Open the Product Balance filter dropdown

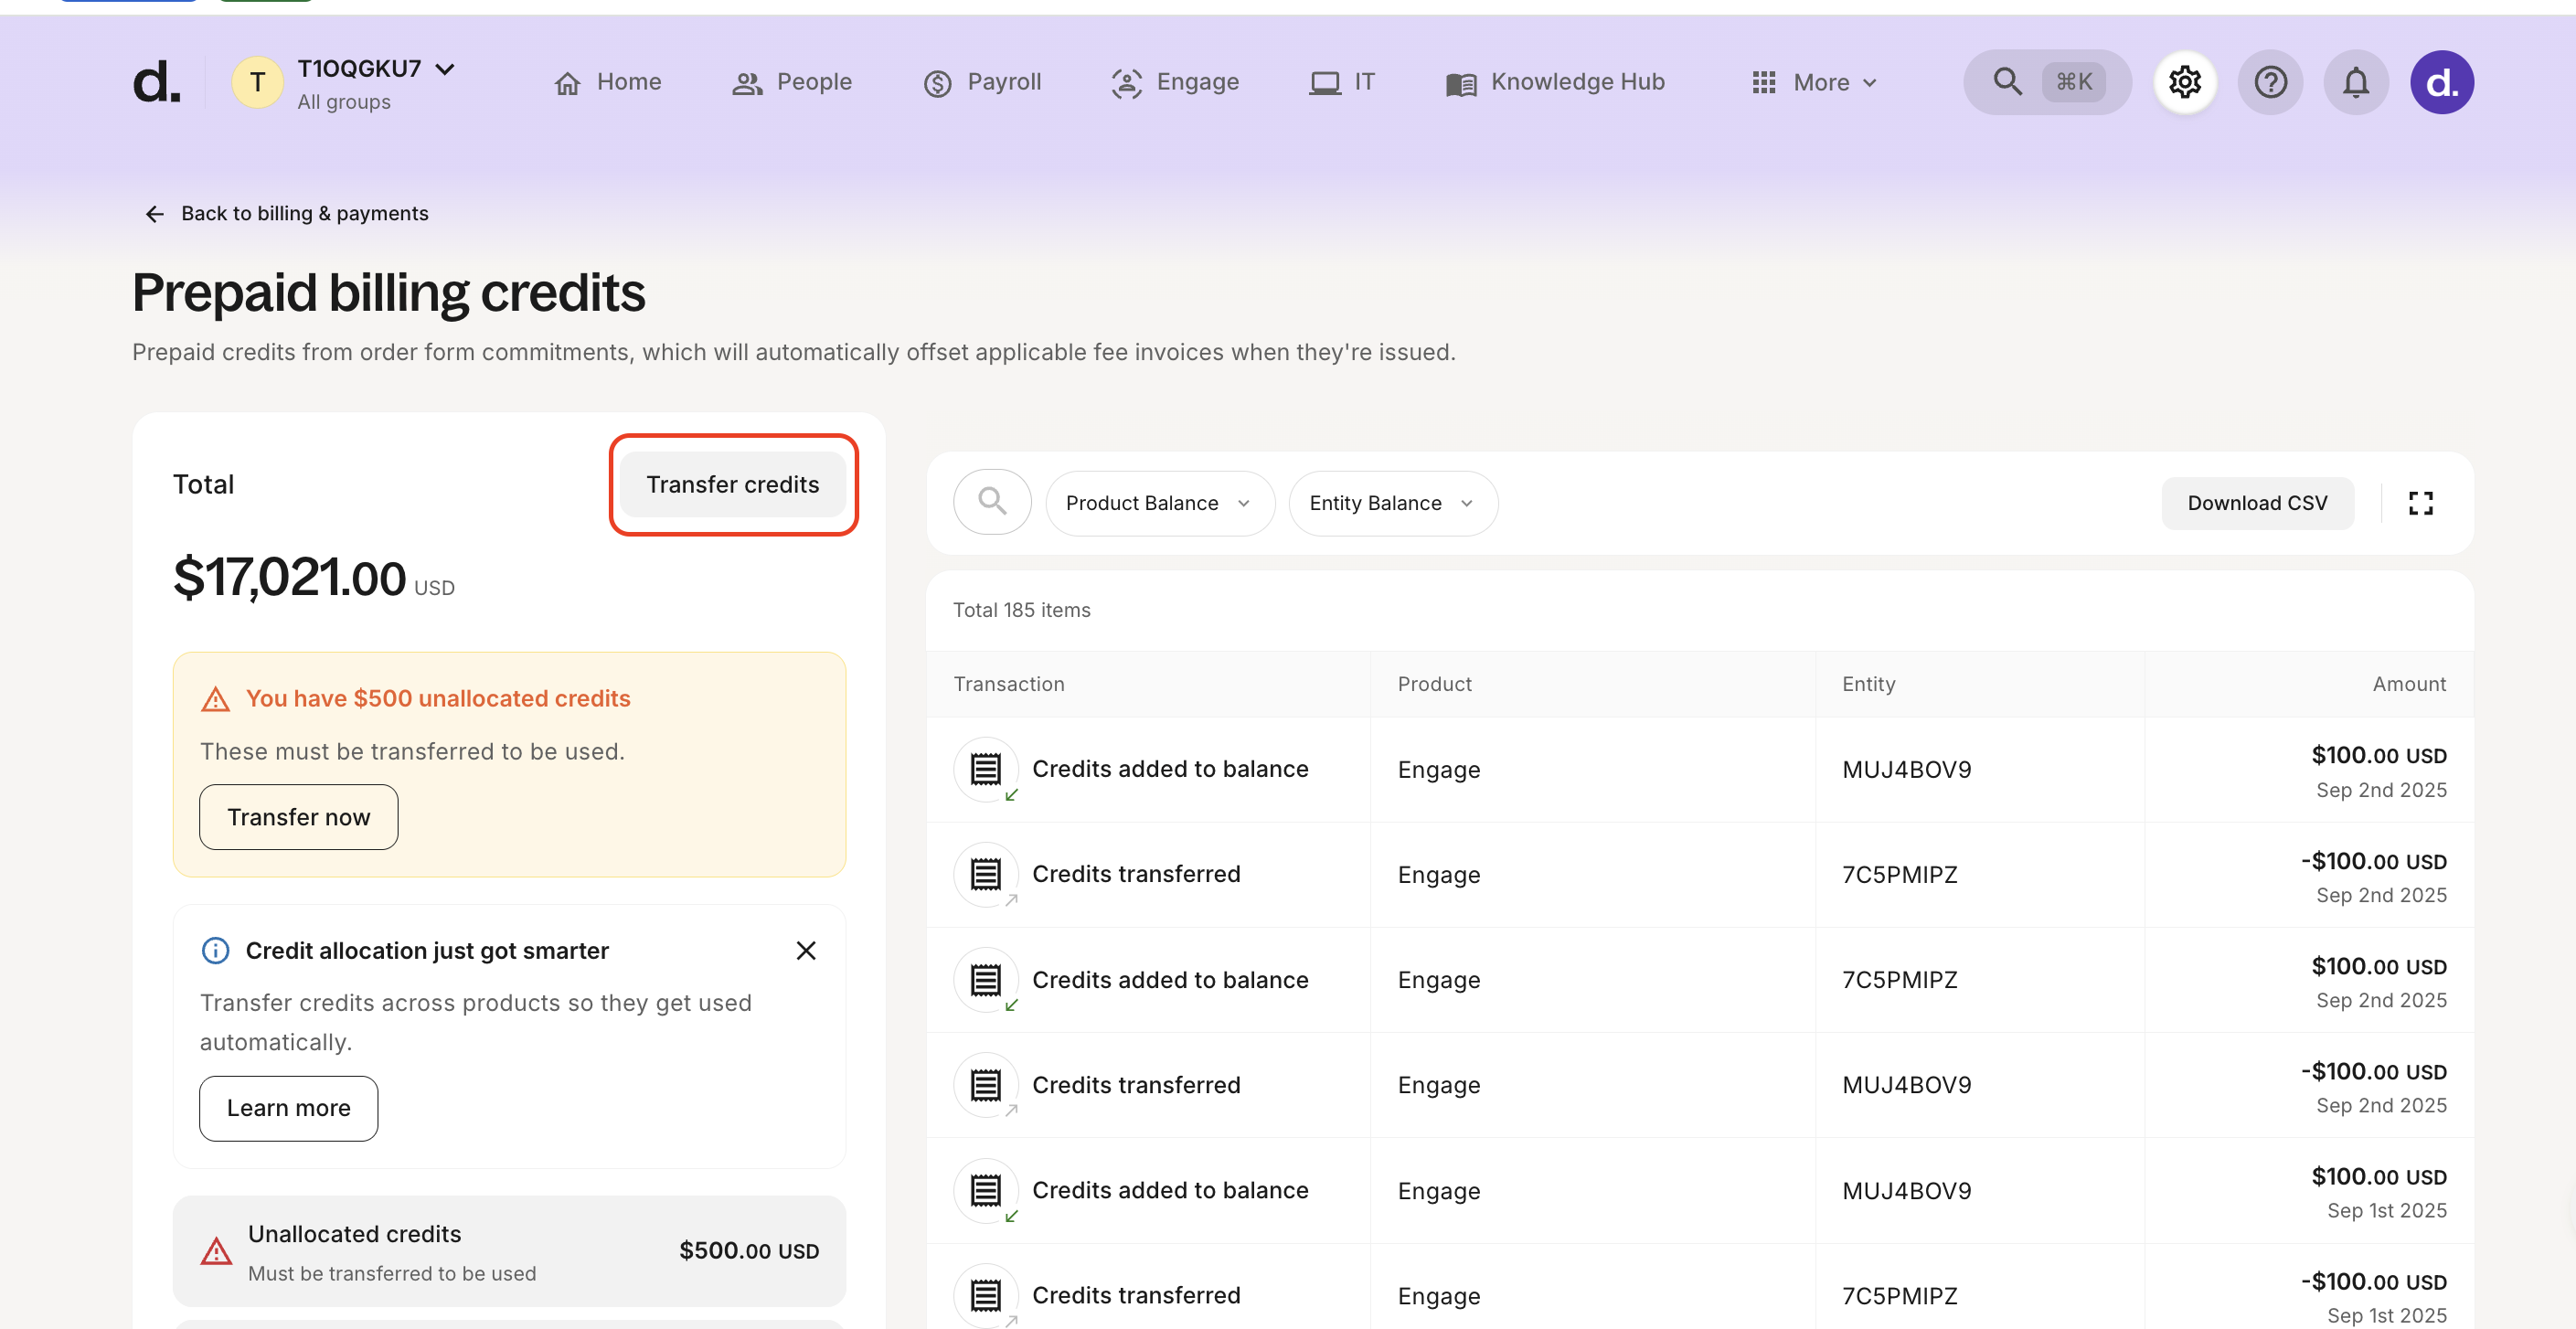point(1159,503)
